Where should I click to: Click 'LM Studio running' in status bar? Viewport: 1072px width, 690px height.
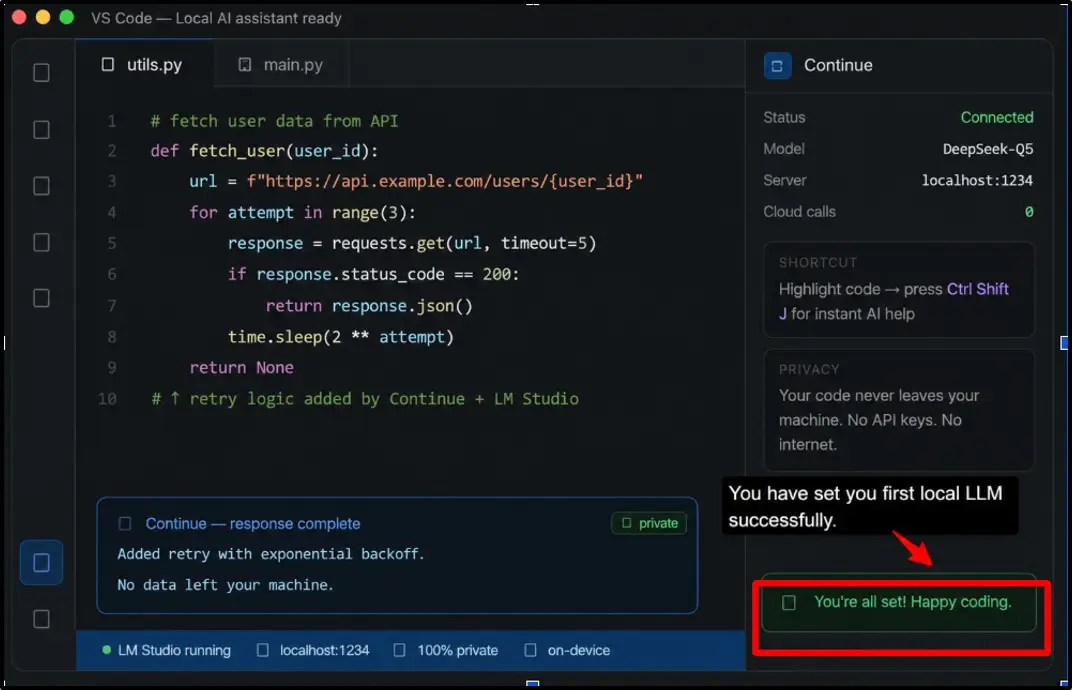pyautogui.click(x=174, y=650)
